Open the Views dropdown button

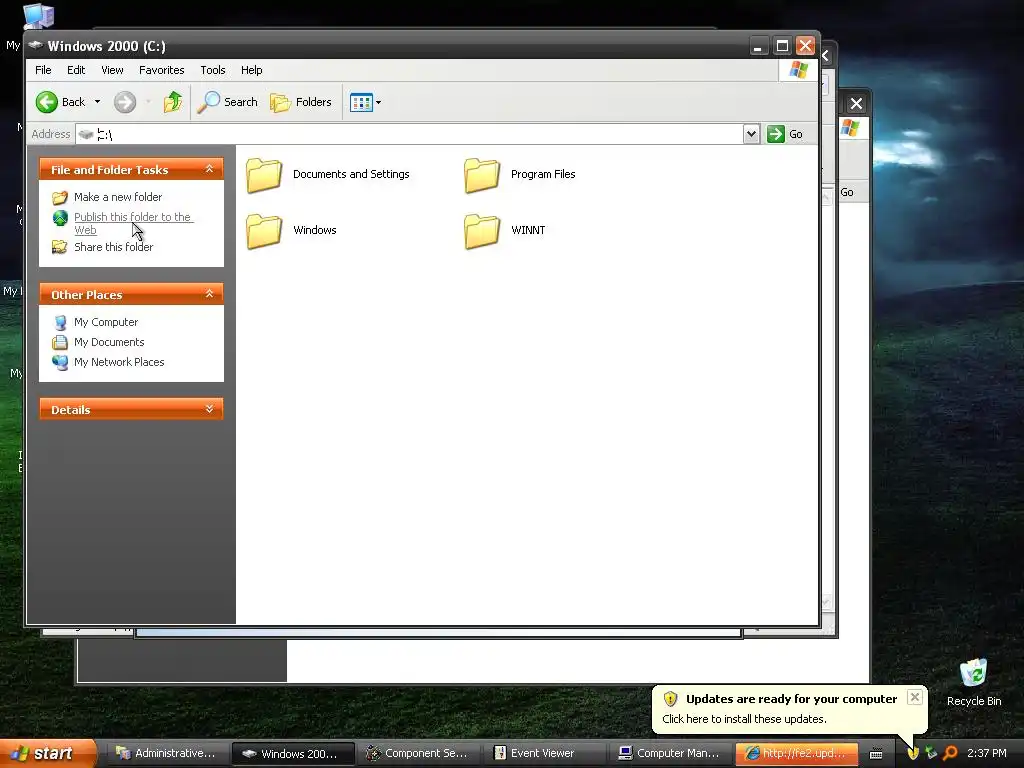point(365,102)
